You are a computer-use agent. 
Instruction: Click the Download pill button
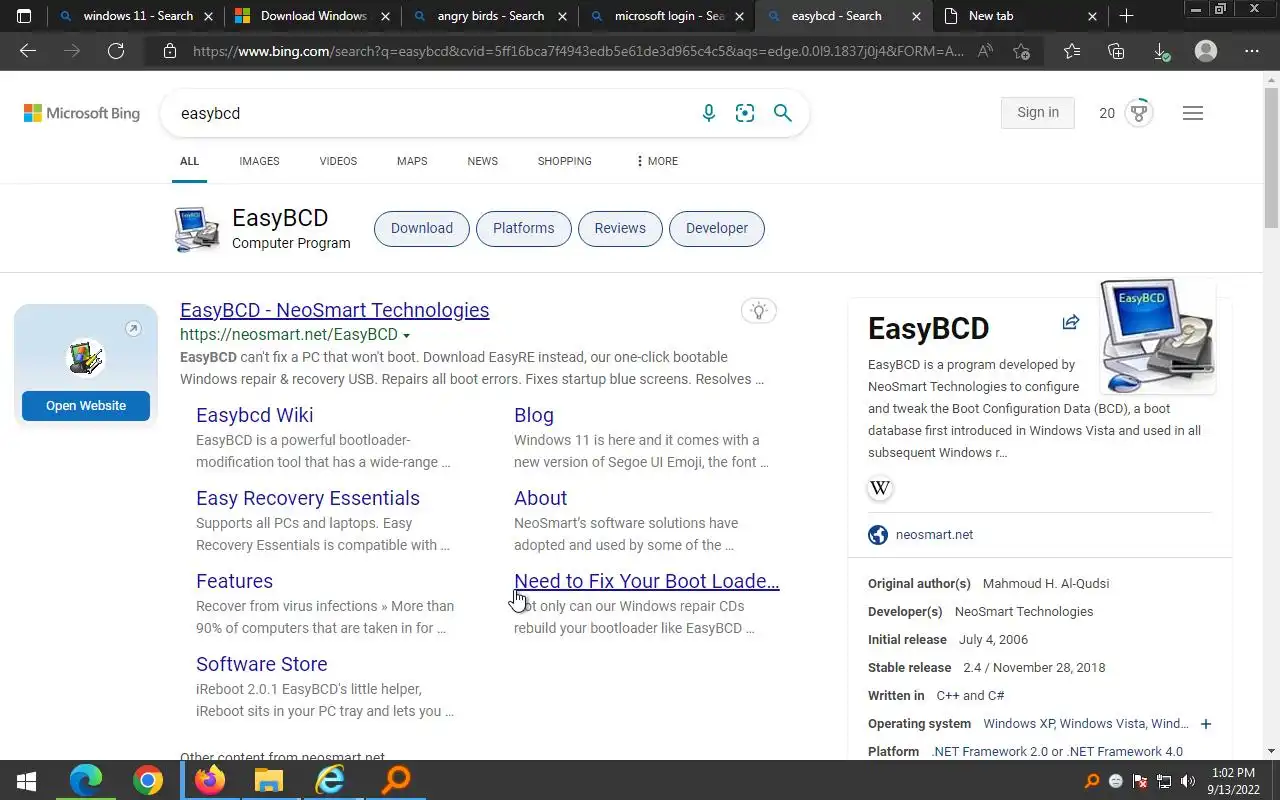coord(421,228)
